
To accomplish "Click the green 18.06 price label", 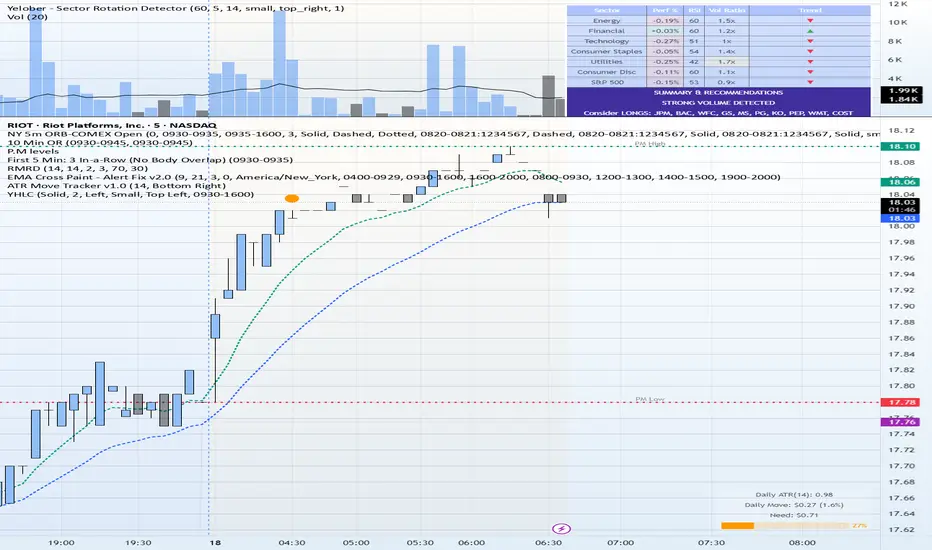I will click(902, 182).
